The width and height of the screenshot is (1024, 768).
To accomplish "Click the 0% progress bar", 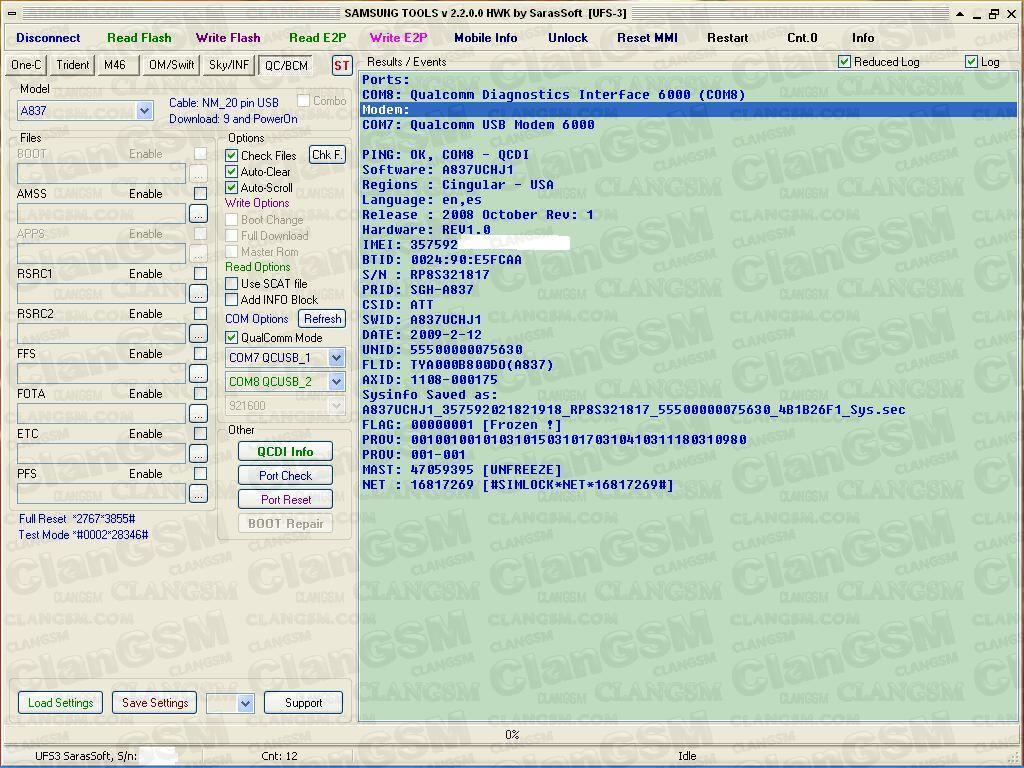I will pos(512,735).
